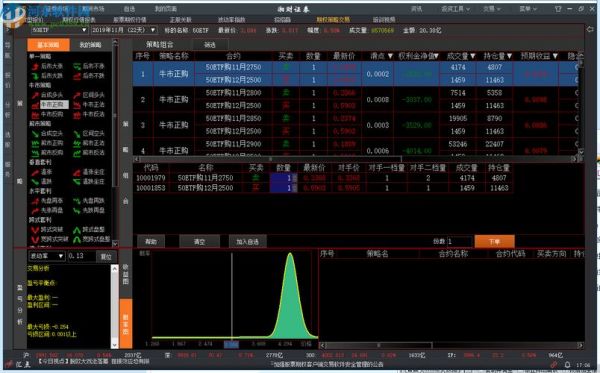Toggle buy/sell direction for 50ETF购11月2750 leg
Screen dimensions: 600x373
pos(256,178)
